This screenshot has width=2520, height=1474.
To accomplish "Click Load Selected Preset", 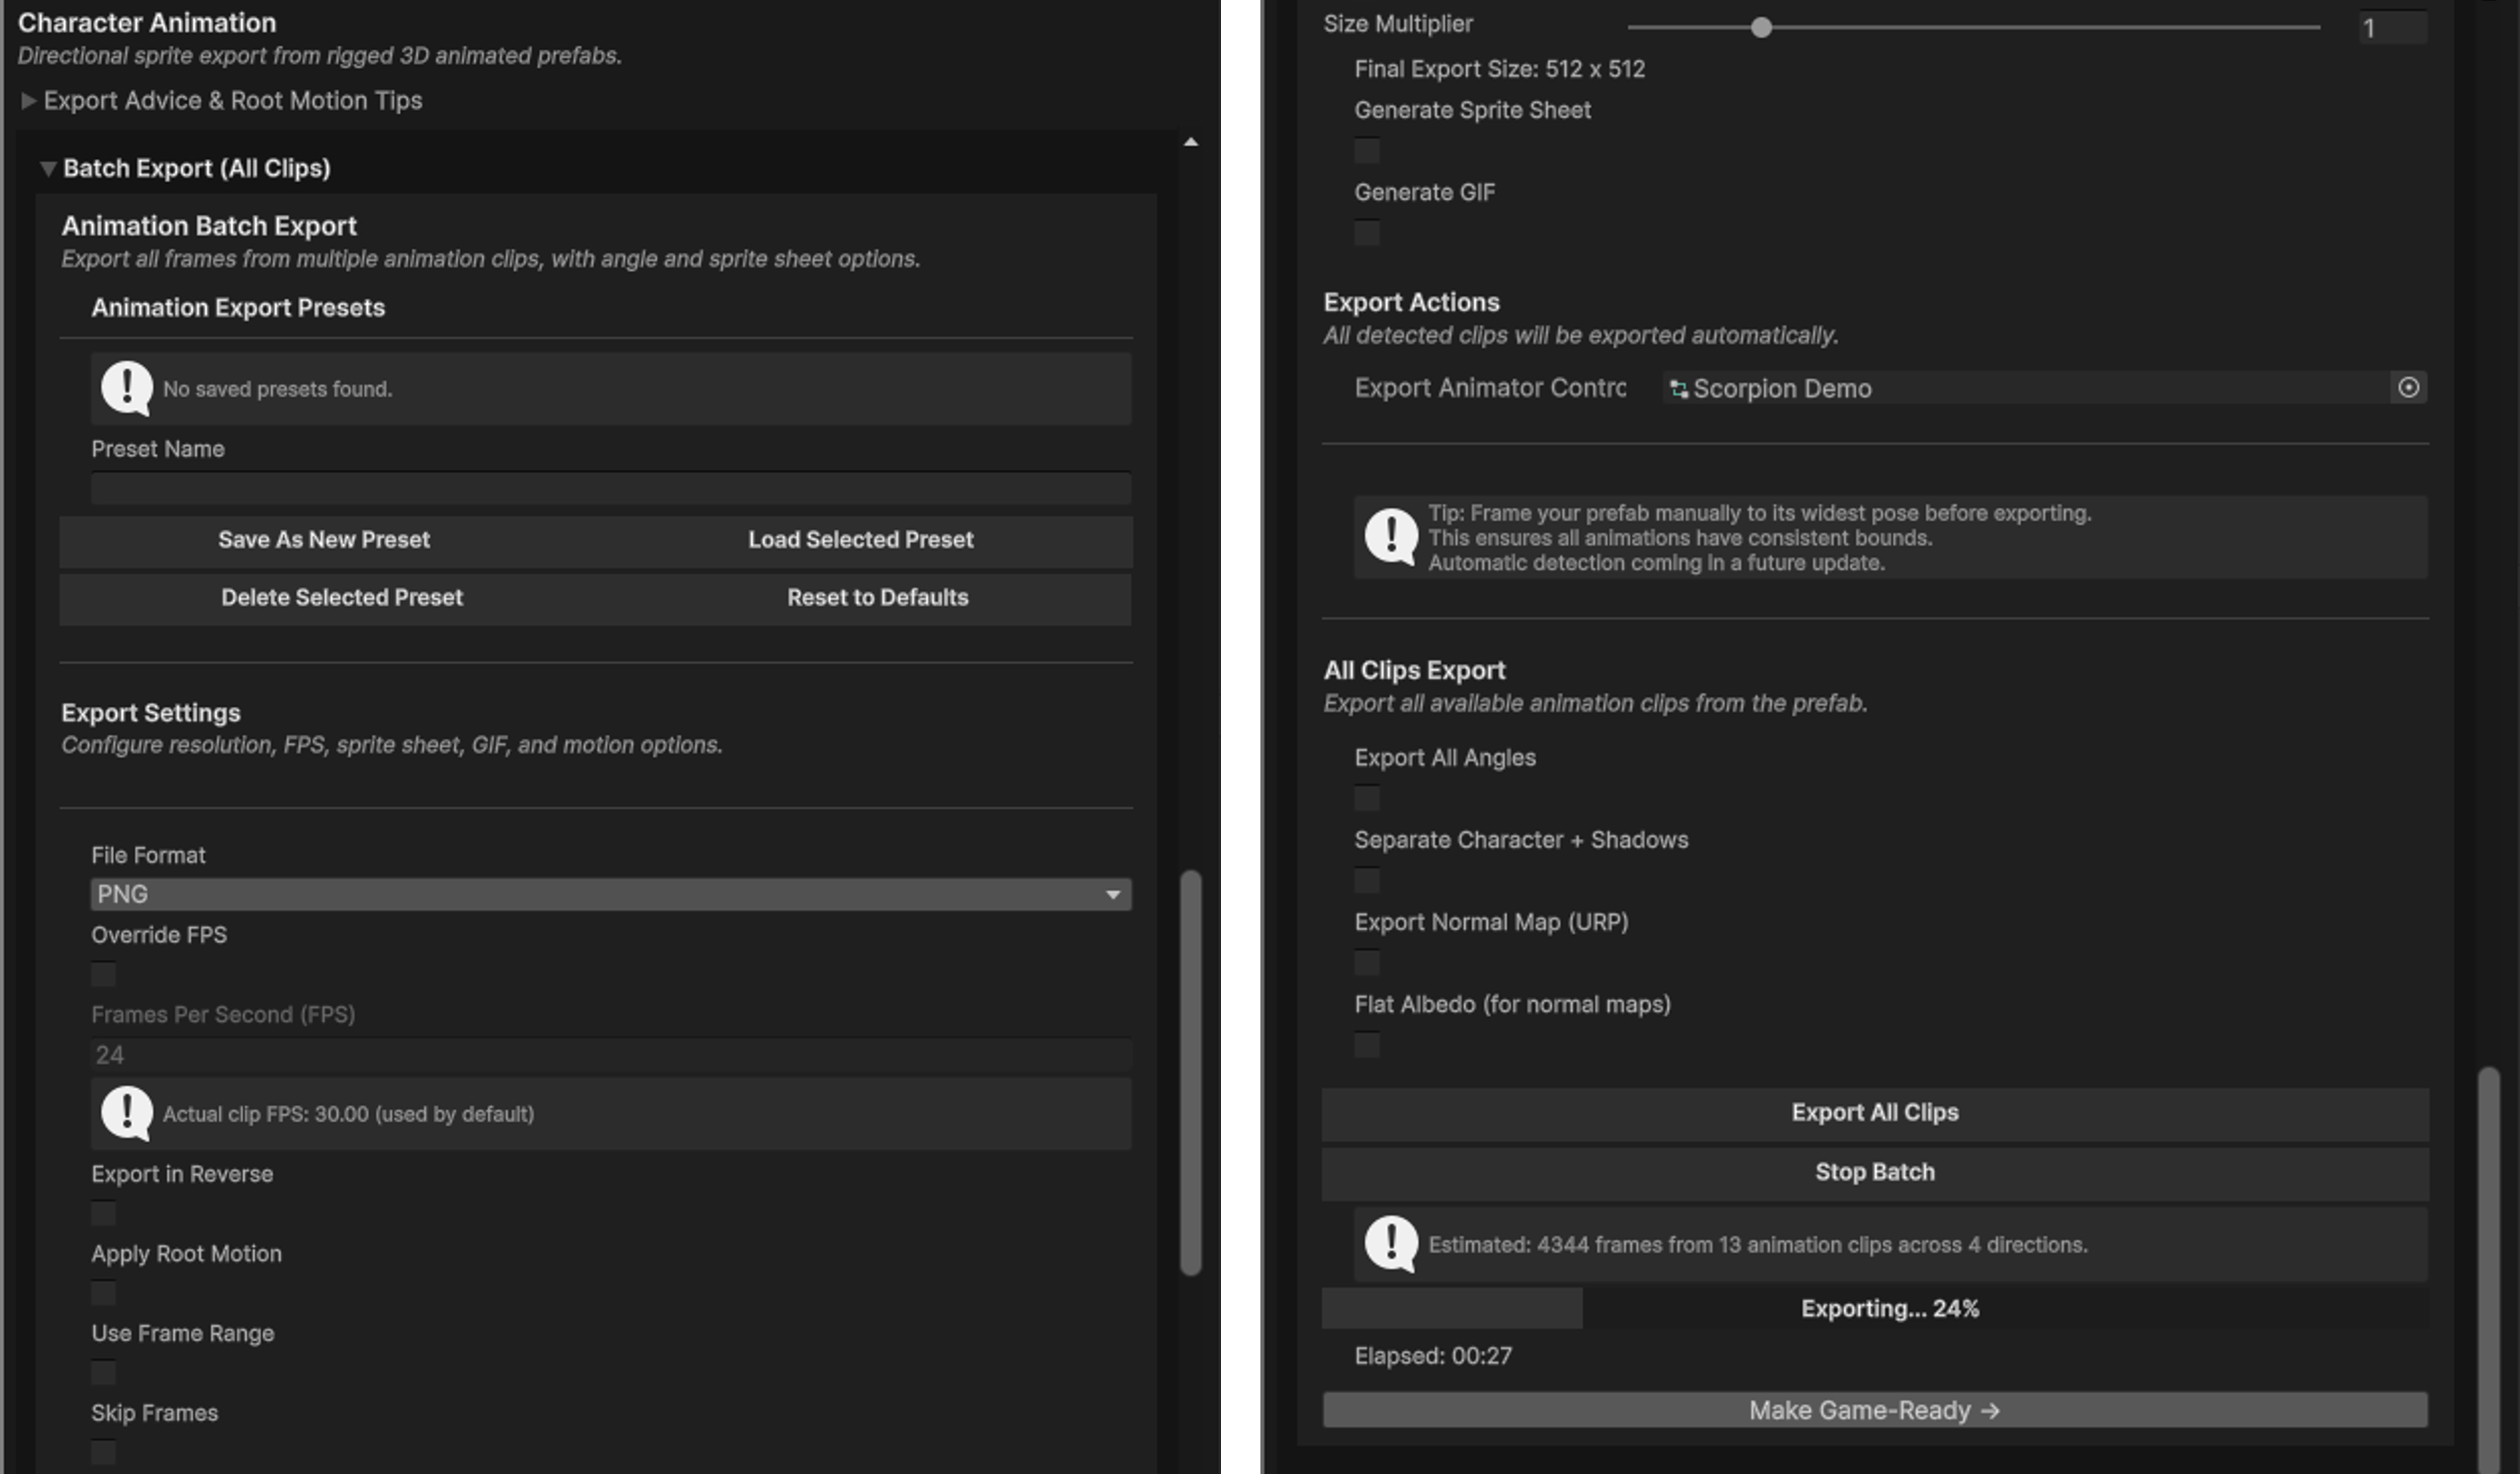I will click(x=861, y=540).
